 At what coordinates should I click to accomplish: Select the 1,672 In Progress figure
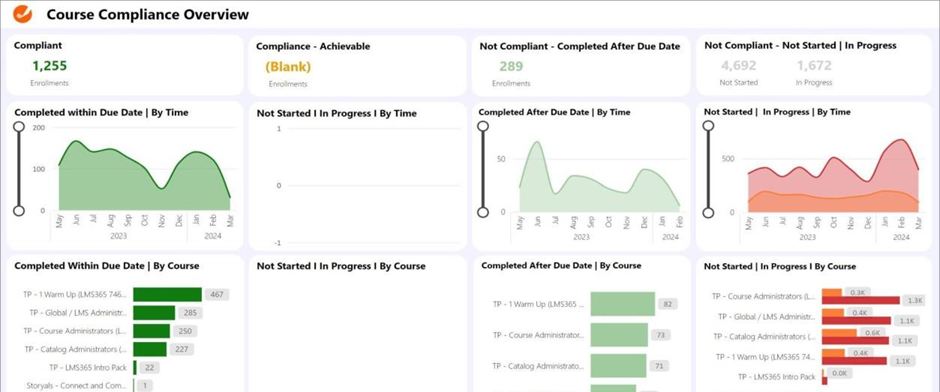(x=814, y=65)
